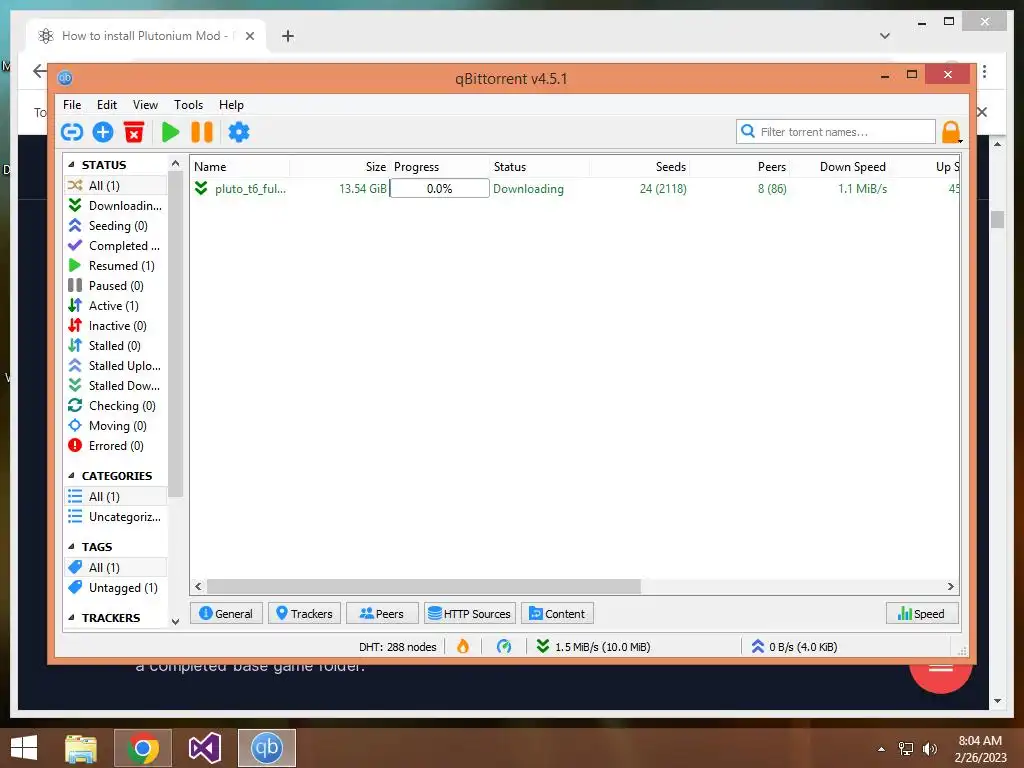1024x768 pixels.
Task: Open the Windows Start button
Action: (x=24, y=748)
